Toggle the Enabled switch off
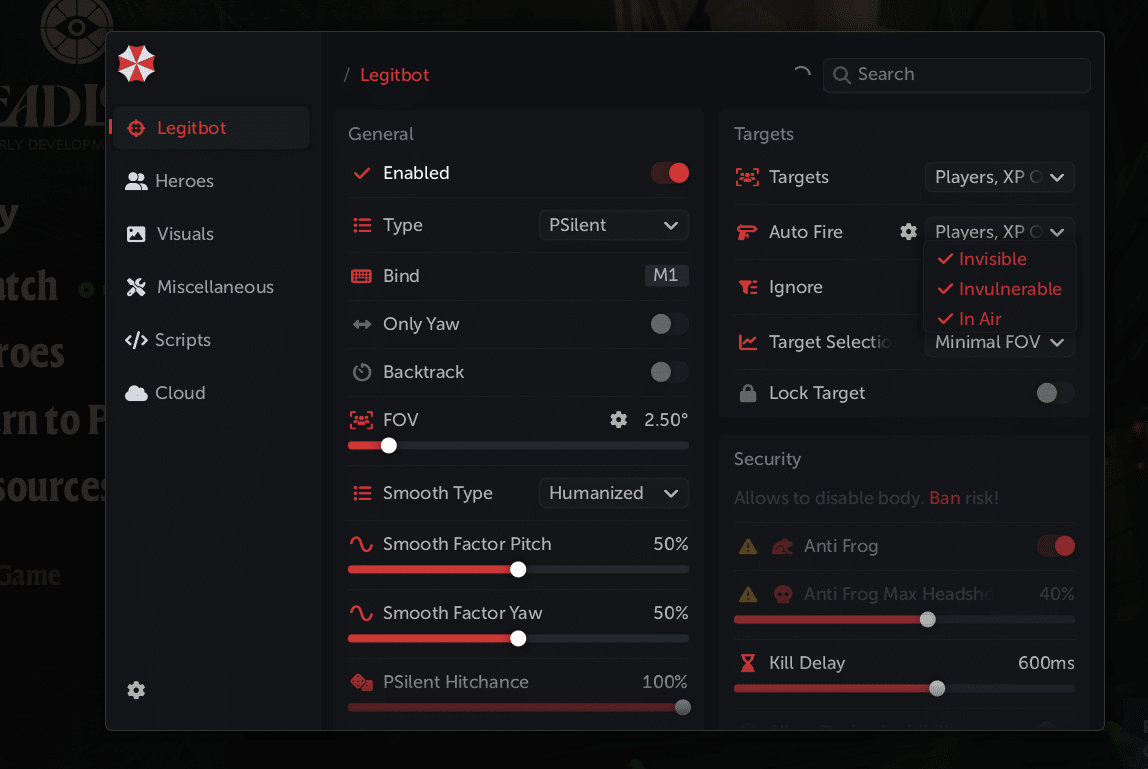This screenshot has width=1148, height=769. (x=670, y=173)
